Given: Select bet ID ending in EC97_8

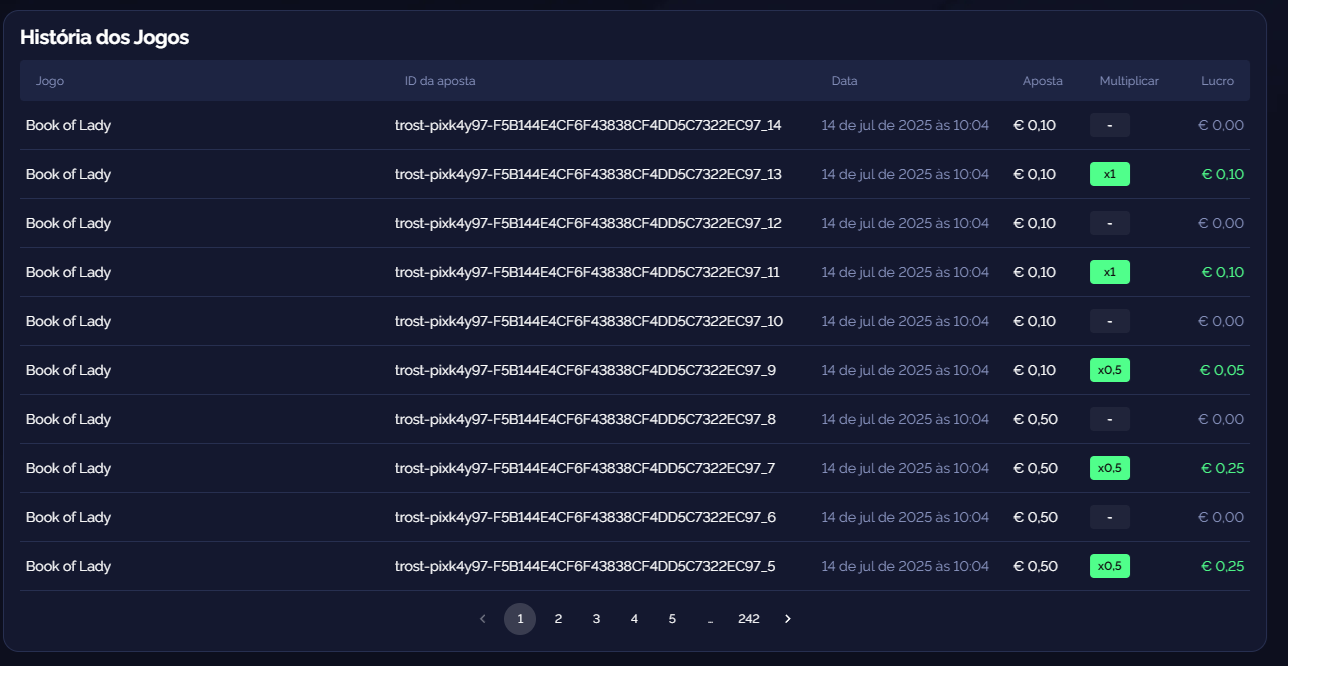Looking at the screenshot, I should (x=585, y=419).
